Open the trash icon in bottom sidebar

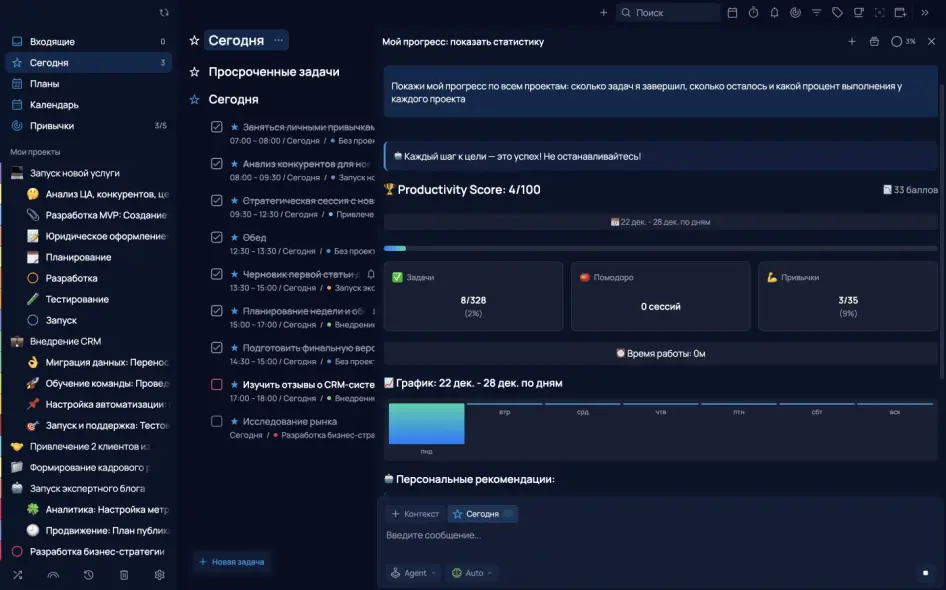124,575
